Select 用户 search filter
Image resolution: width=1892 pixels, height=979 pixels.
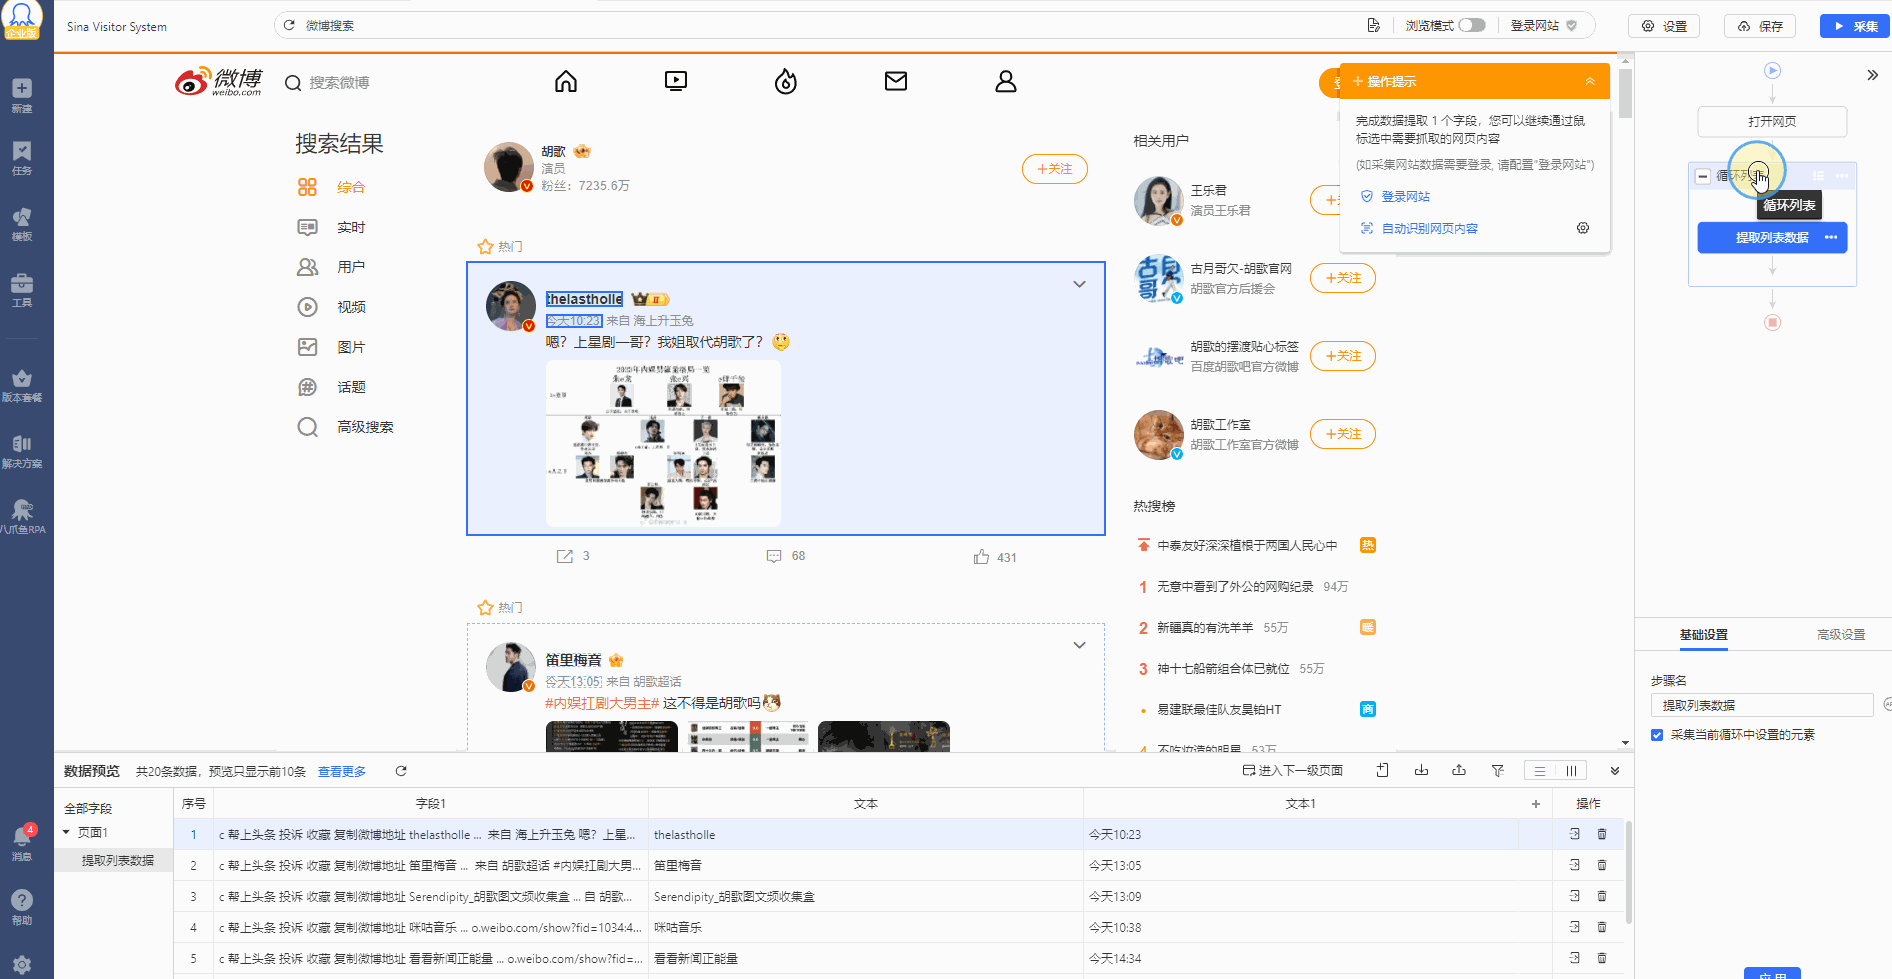coord(351,267)
